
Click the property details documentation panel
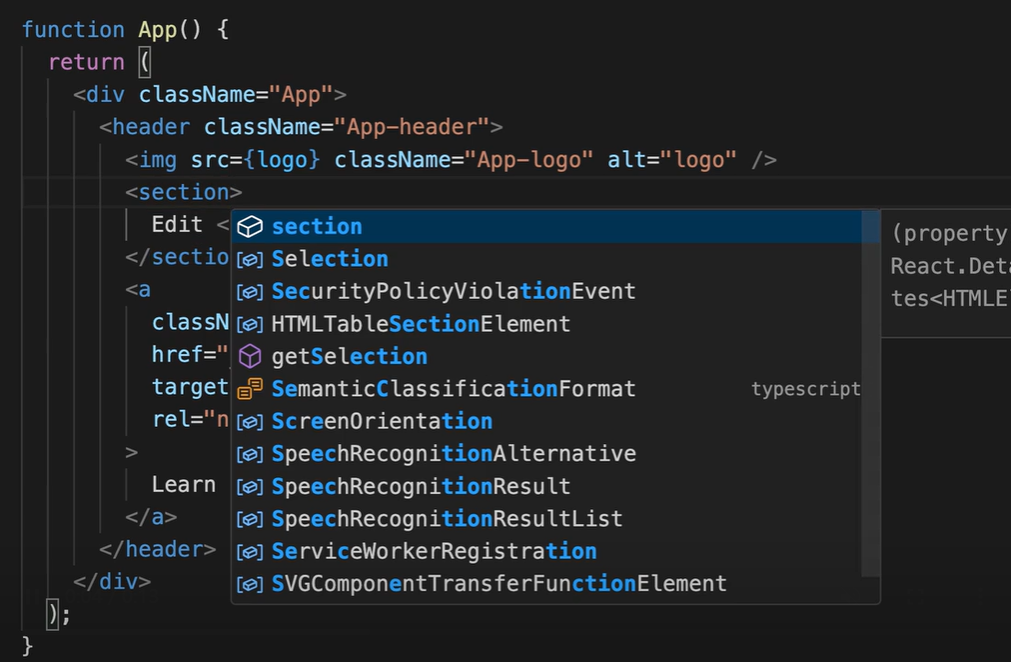point(947,266)
